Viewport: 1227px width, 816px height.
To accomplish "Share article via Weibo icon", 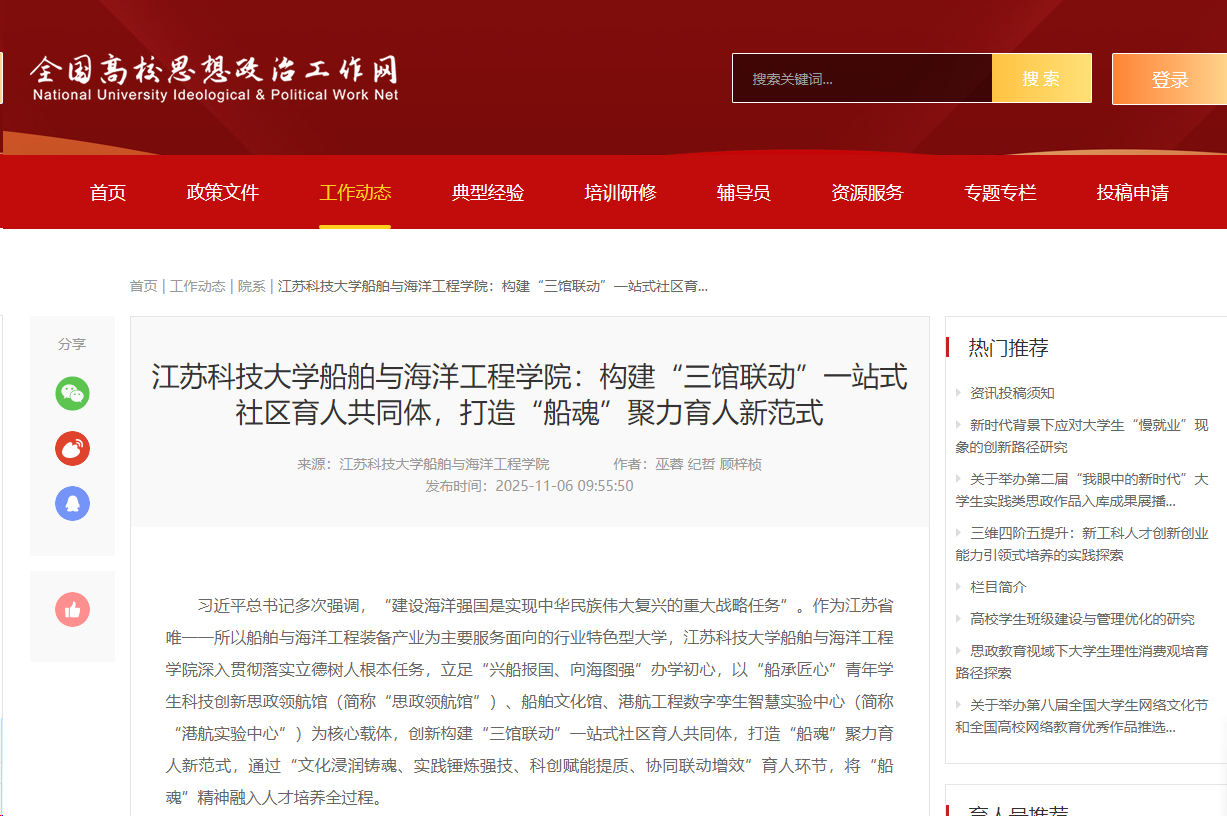I will pyautogui.click(x=72, y=449).
